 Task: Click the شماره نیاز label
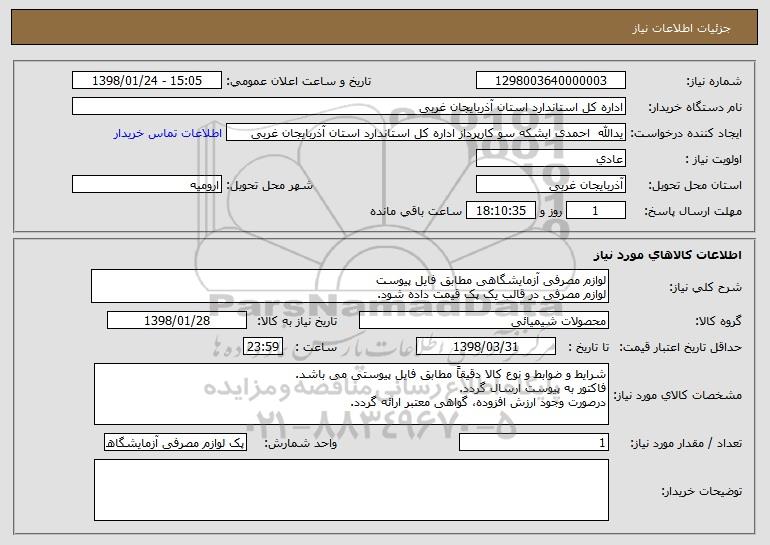pos(714,81)
